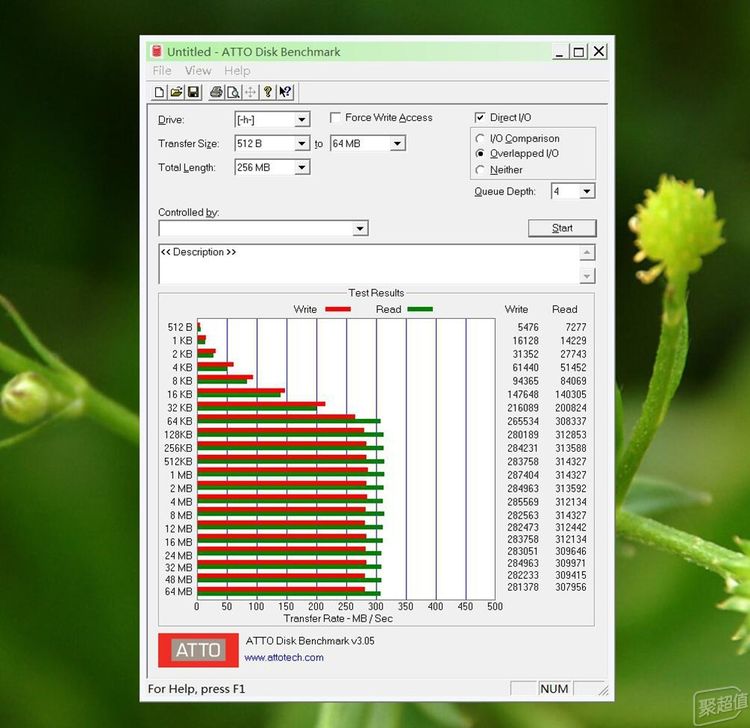This screenshot has height=728, width=750.
Task: Click the Save floppy disk icon
Action: 193,92
